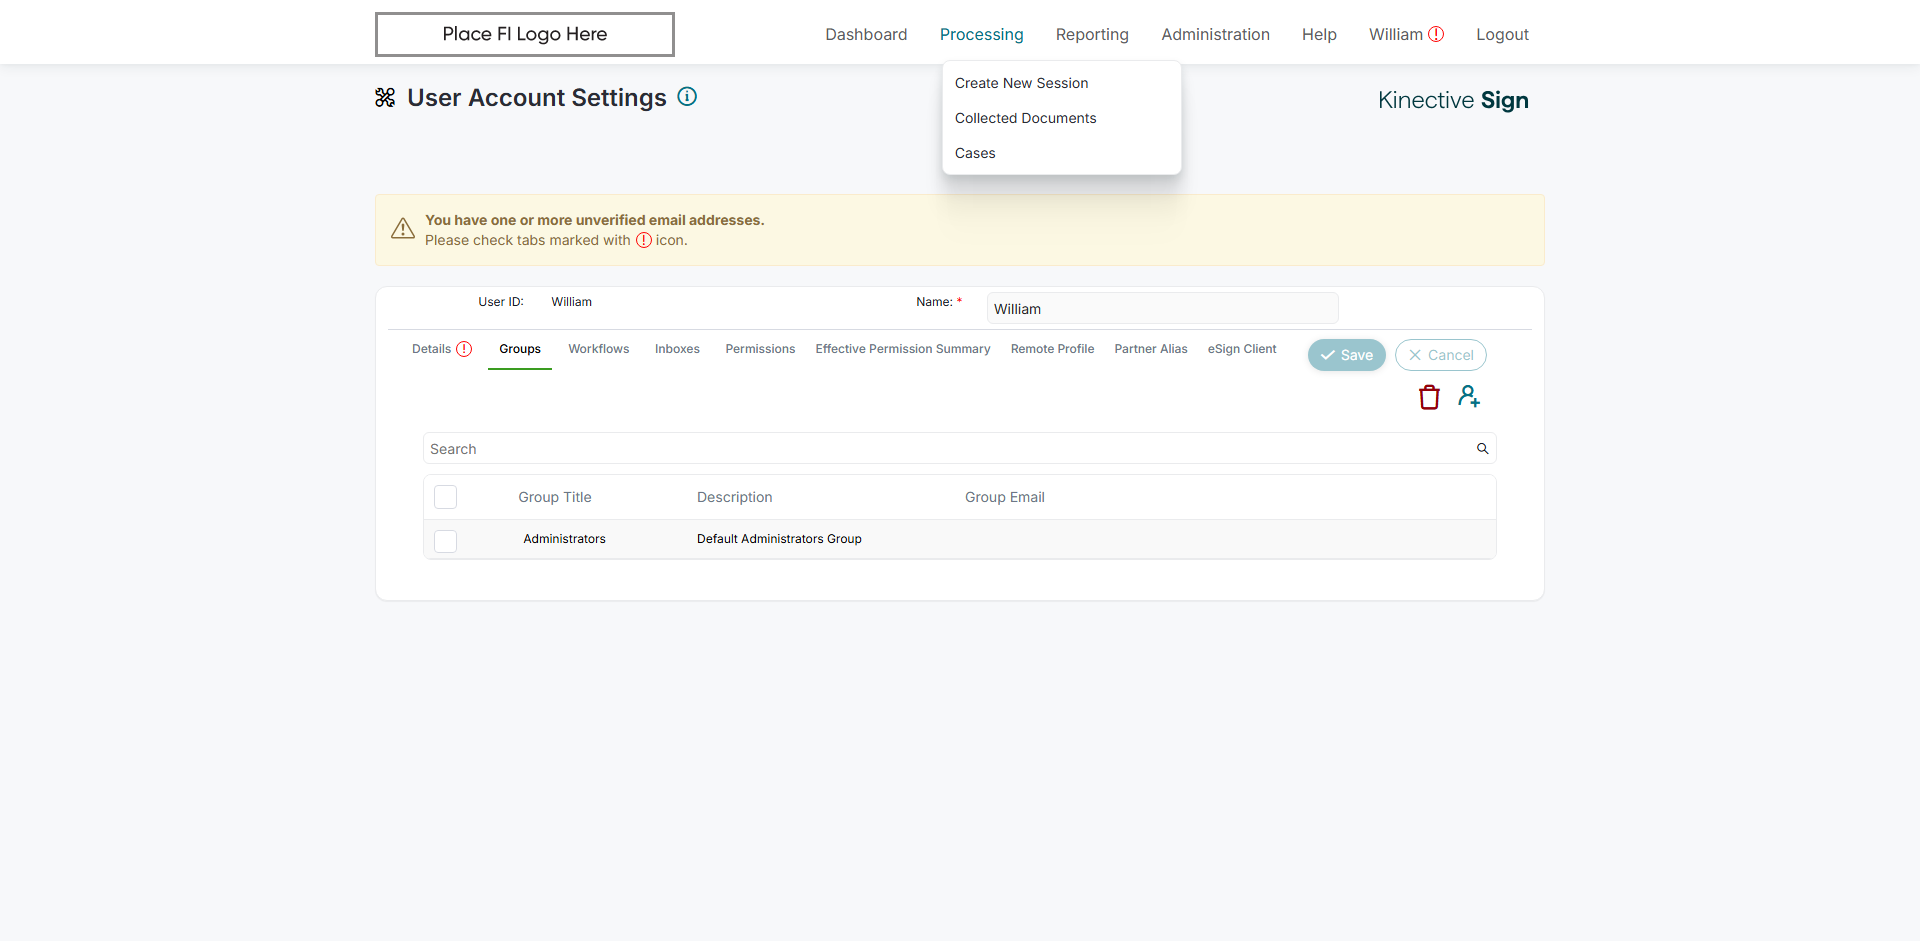1920x941 pixels.
Task: Open the Reporting menu
Action: 1092,34
